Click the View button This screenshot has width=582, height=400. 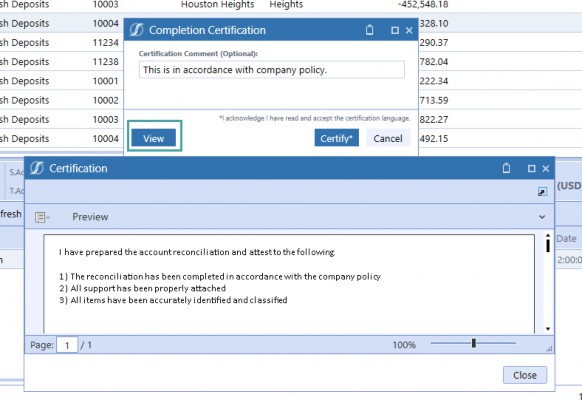coord(154,138)
